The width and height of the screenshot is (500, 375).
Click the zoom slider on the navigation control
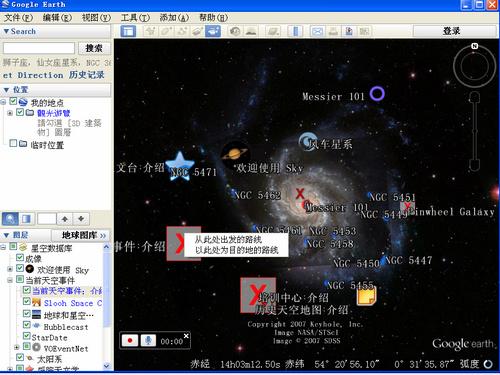[x=475, y=132]
